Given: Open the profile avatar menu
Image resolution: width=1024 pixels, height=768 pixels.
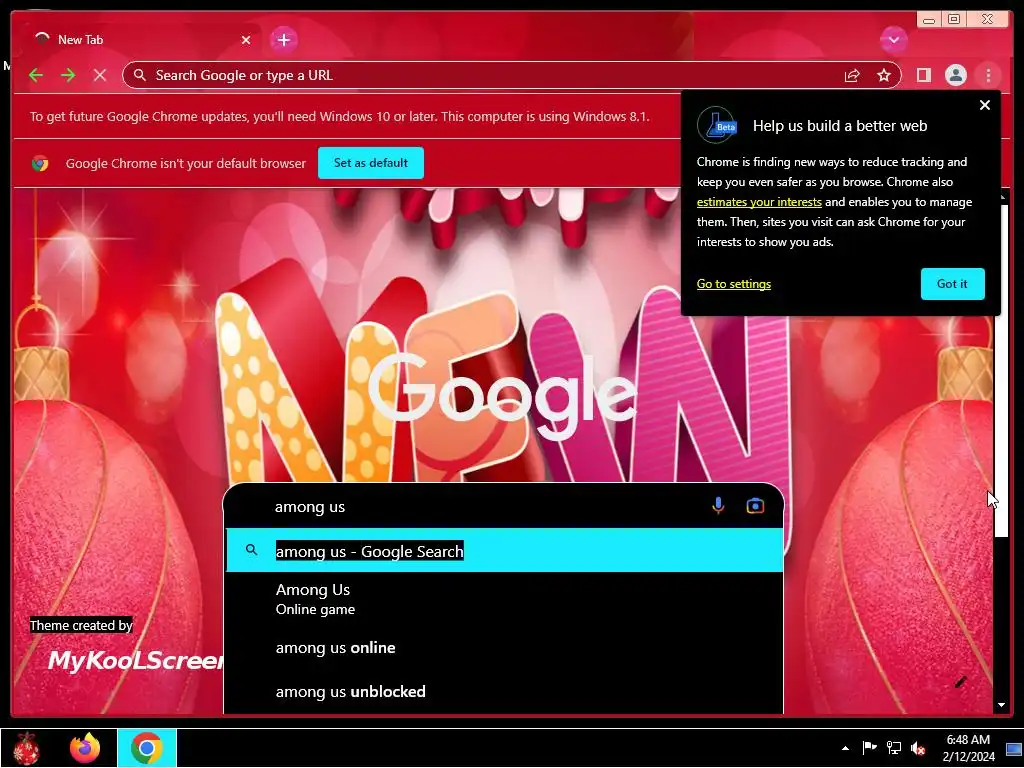Looking at the screenshot, I should click(955, 76).
